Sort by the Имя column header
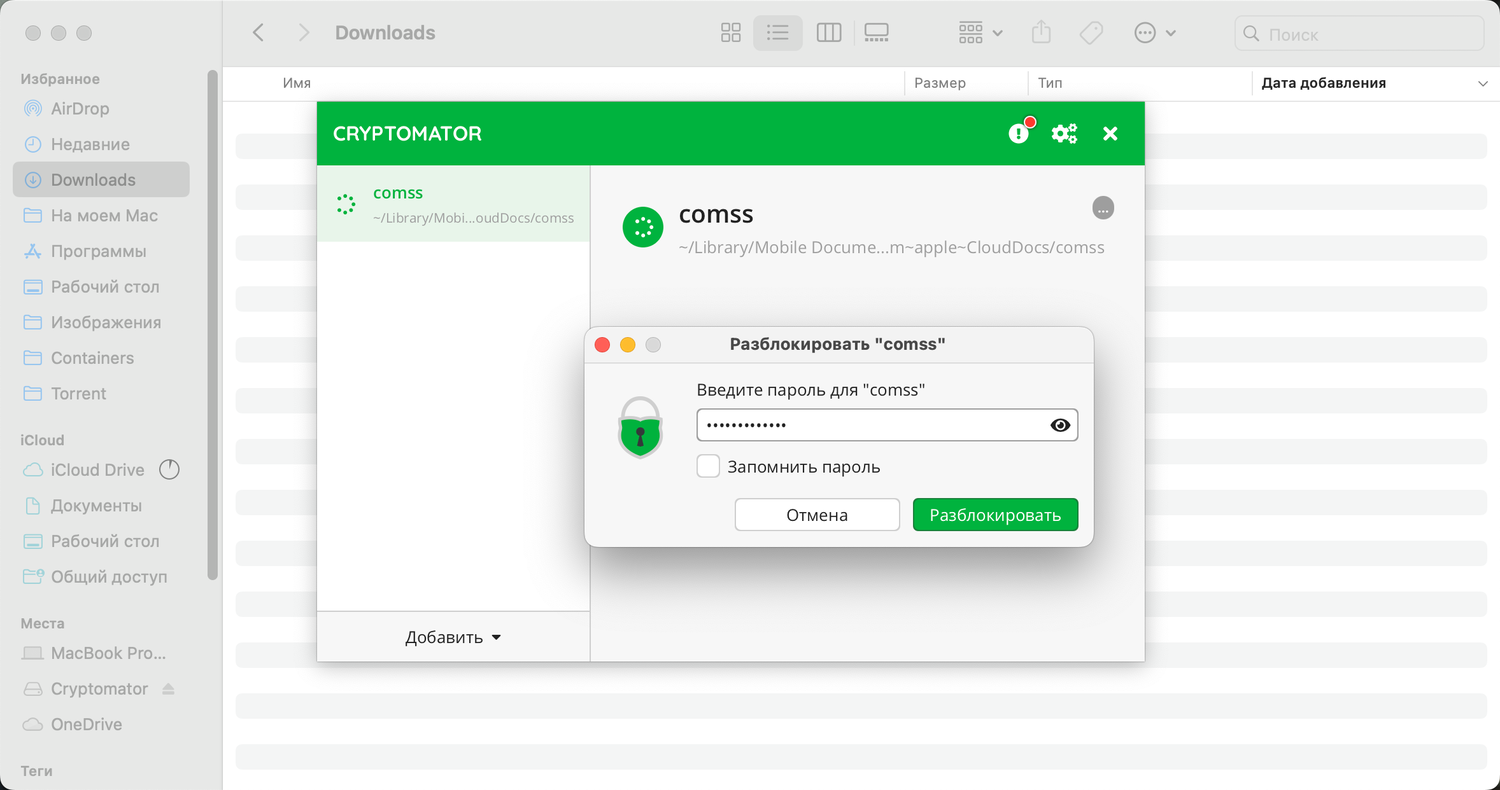1500x790 pixels. [x=297, y=83]
